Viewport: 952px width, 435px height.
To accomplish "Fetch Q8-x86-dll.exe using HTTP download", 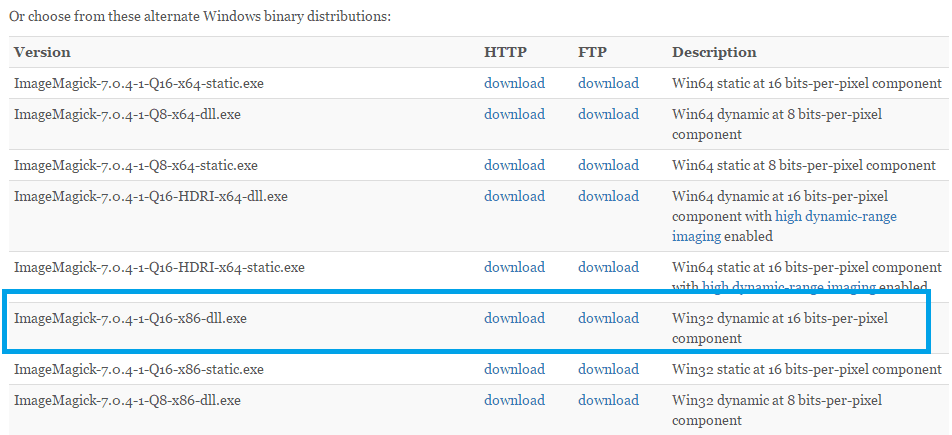I will click(x=514, y=400).
